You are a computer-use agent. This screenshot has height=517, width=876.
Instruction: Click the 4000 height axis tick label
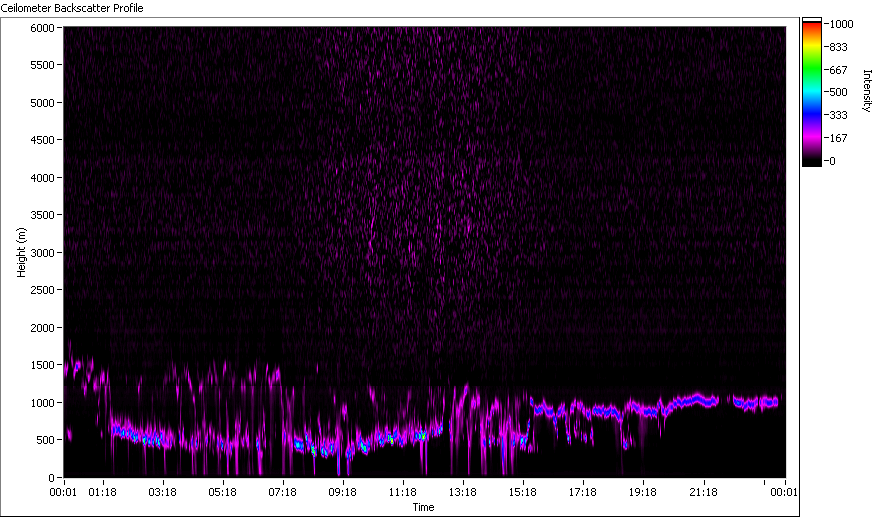(x=42, y=178)
